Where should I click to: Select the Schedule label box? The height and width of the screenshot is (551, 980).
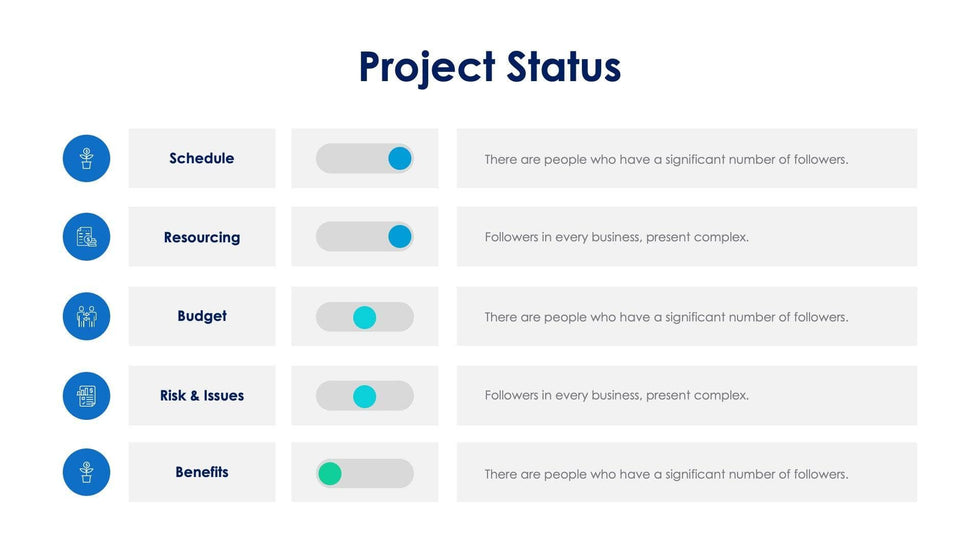202,158
